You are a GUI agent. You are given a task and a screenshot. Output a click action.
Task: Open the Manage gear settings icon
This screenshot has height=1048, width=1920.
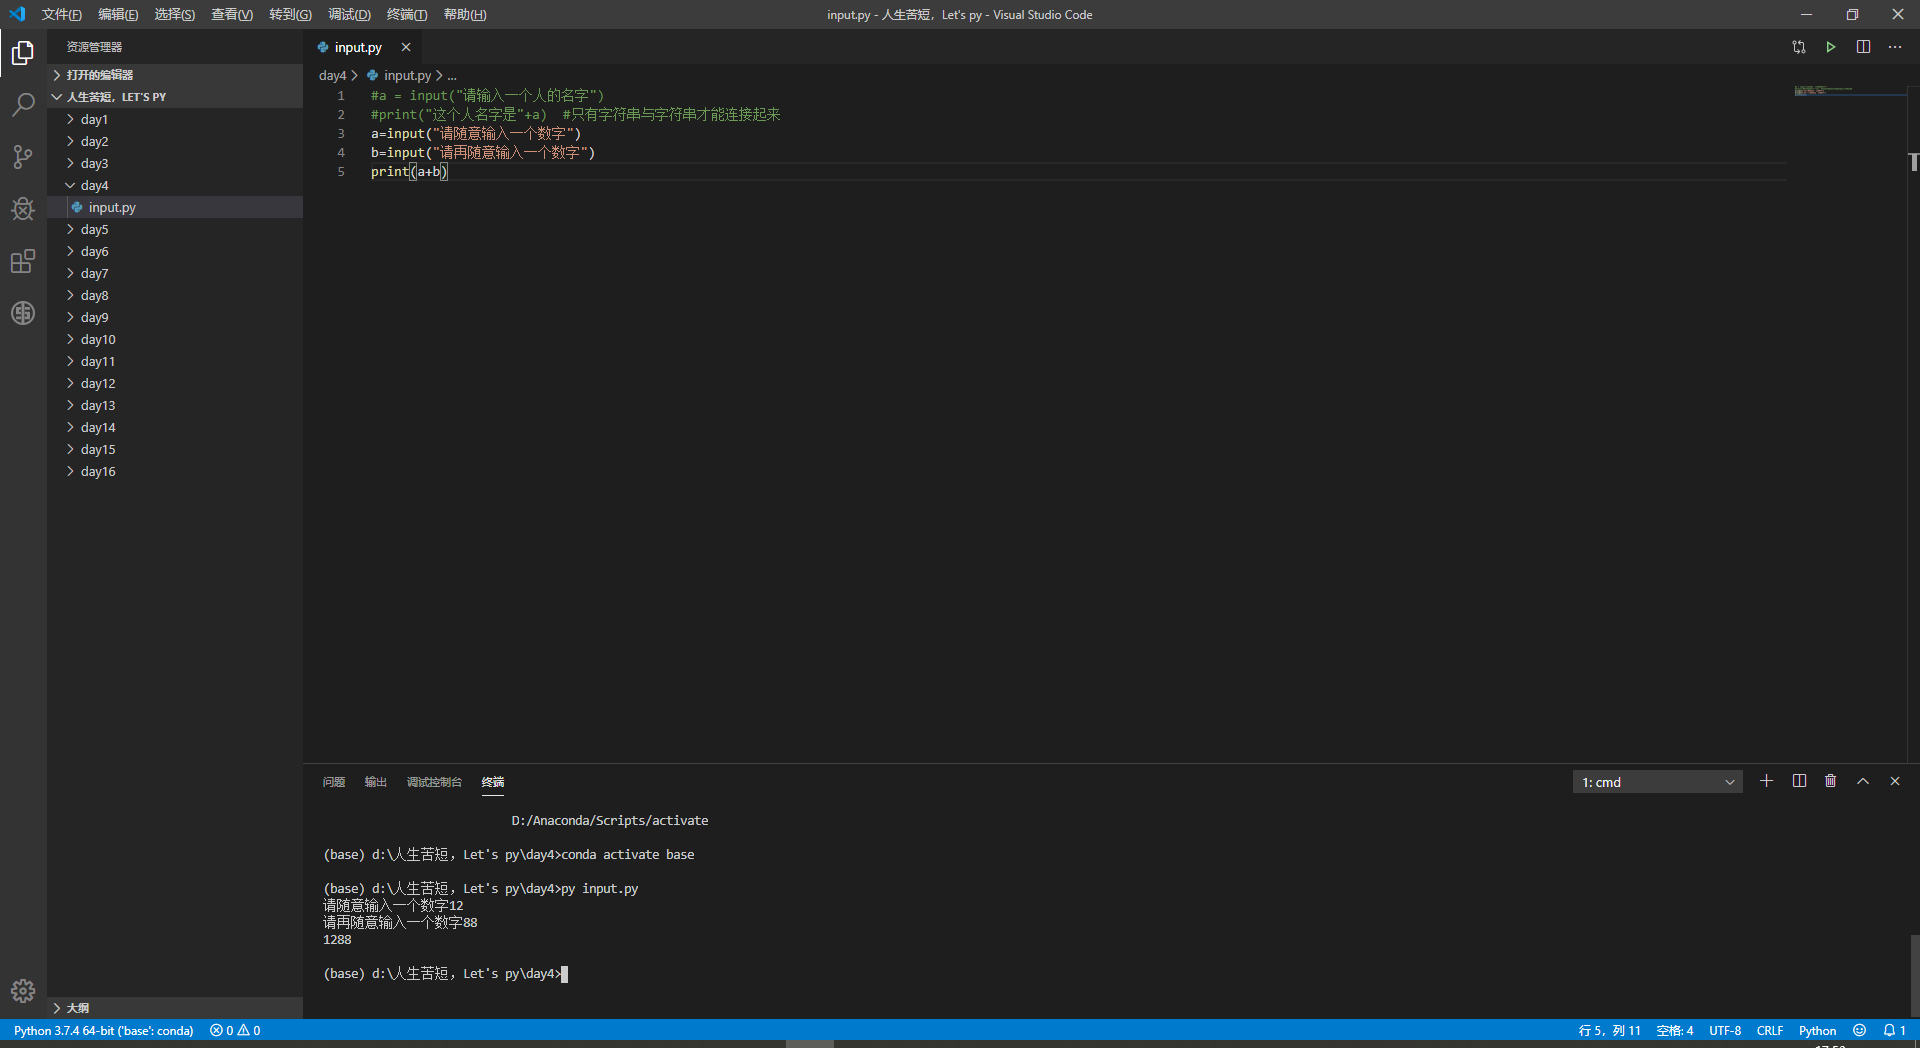tap(23, 991)
